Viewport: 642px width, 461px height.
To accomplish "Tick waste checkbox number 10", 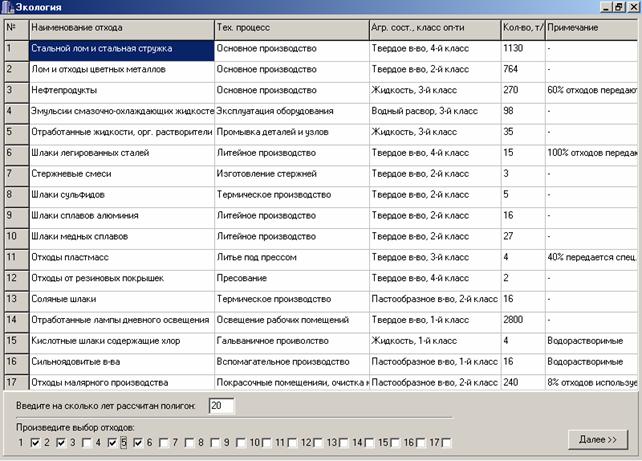I will pyautogui.click(x=267, y=442).
